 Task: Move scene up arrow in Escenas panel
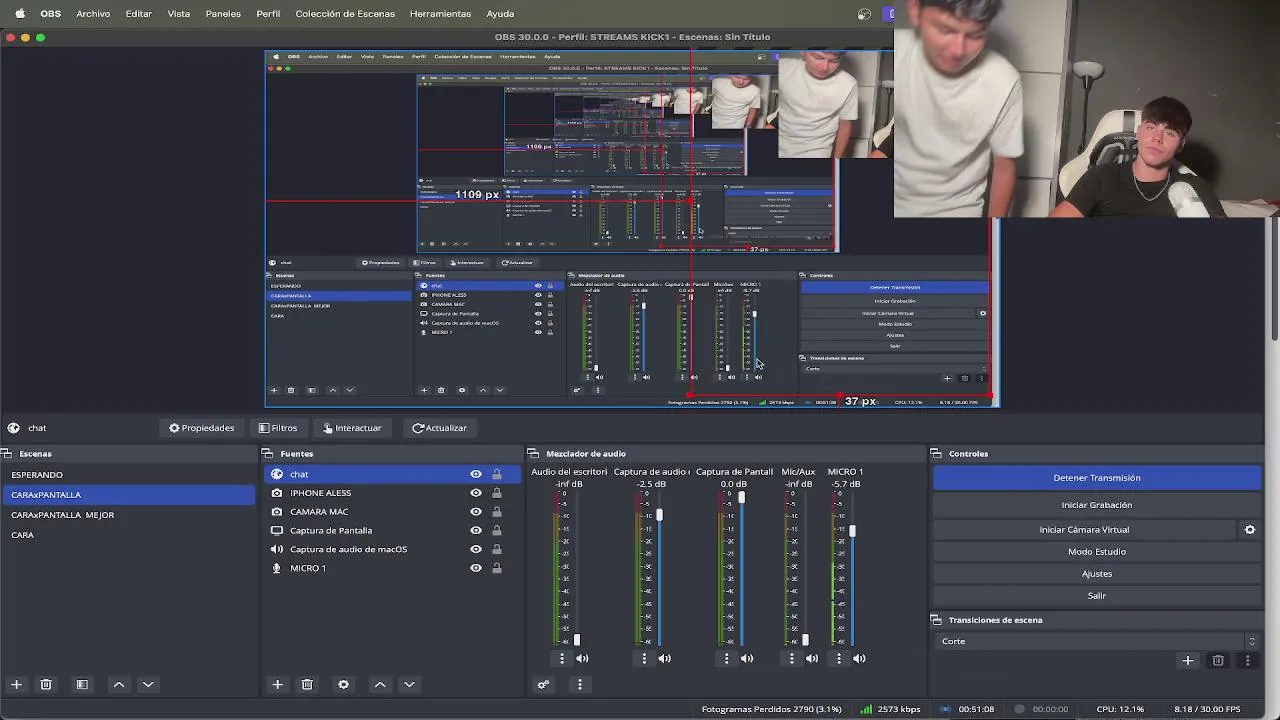(119, 684)
